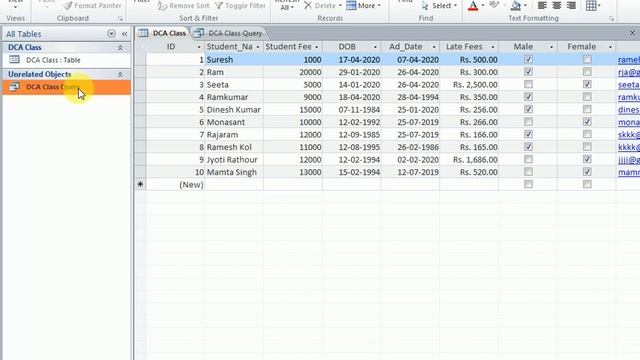This screenshot has height=360, width=640.
Task: Open DOB column filter dropdown
Action: point(375,47)
